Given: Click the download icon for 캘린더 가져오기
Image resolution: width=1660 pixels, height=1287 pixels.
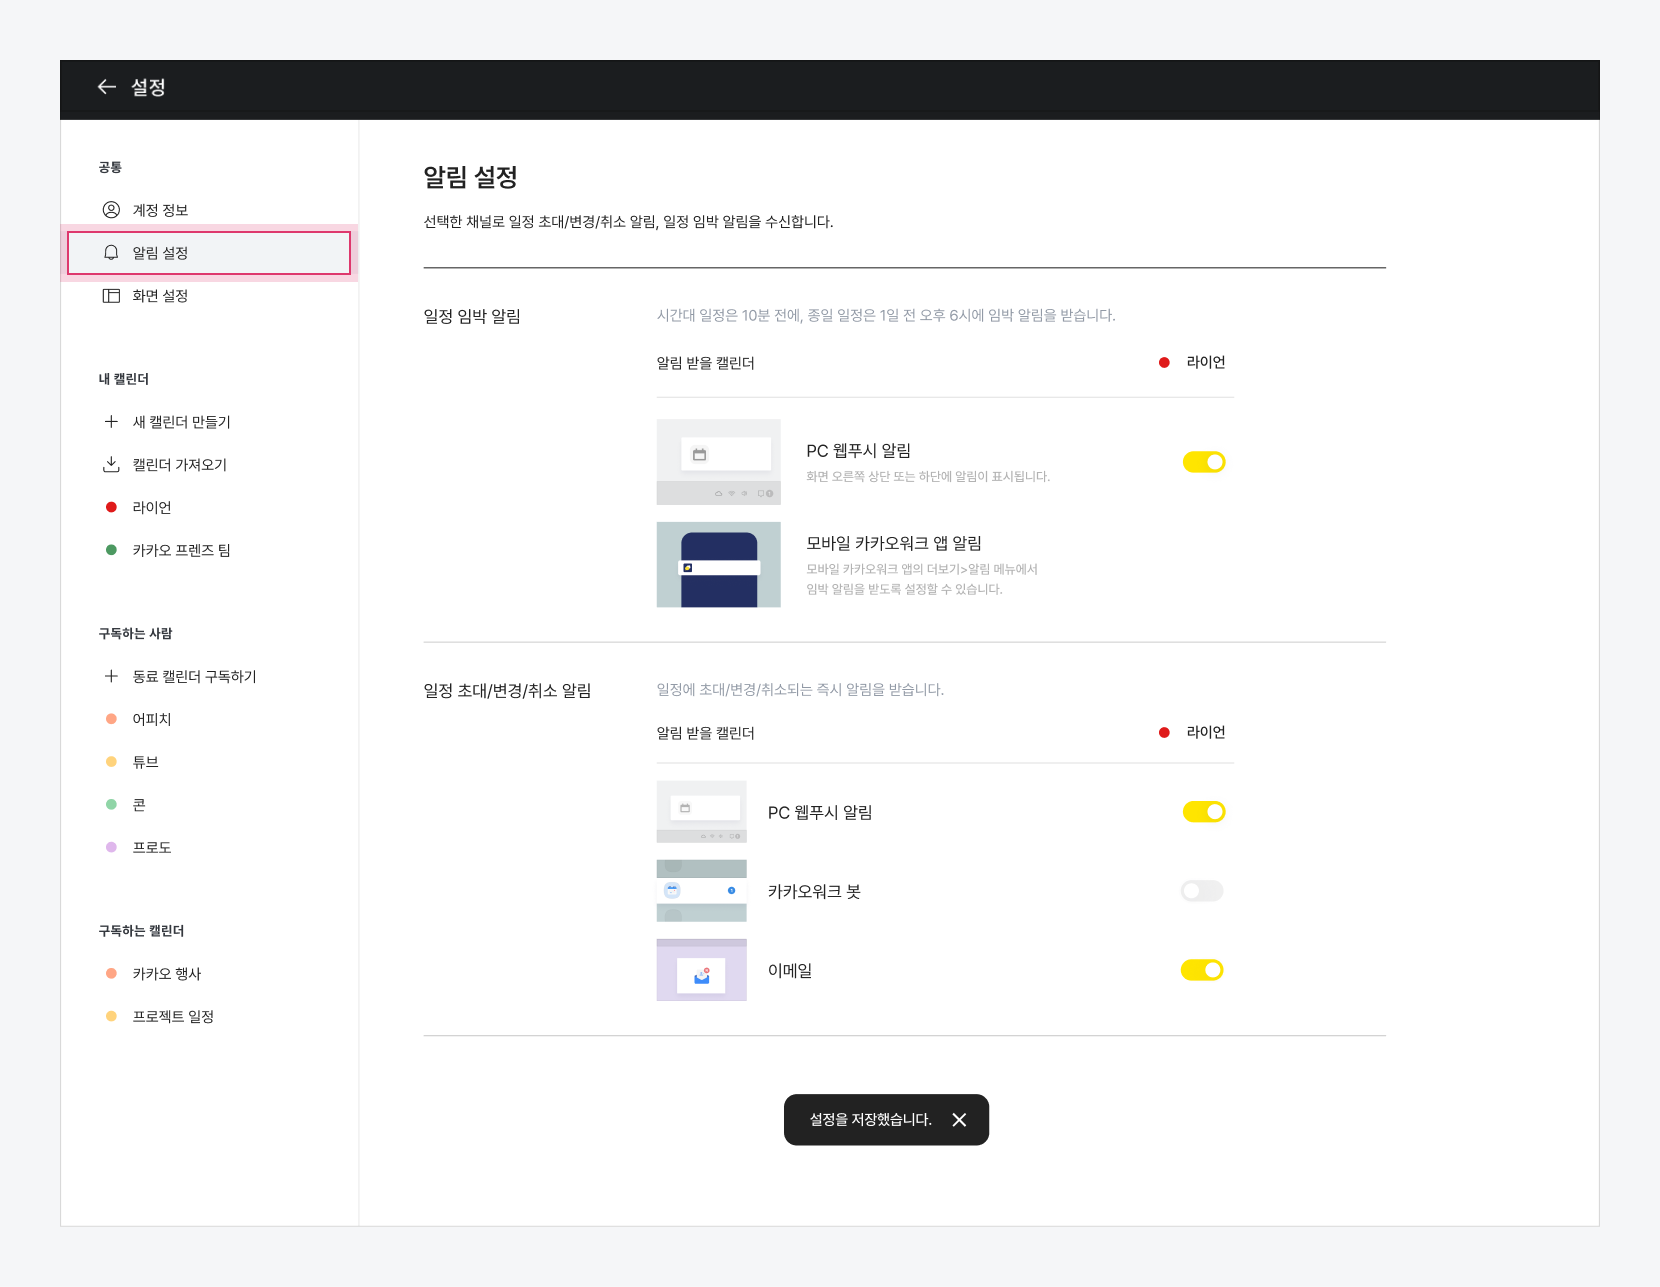Looking at the screenshot, I should click(x=111, y=465).
